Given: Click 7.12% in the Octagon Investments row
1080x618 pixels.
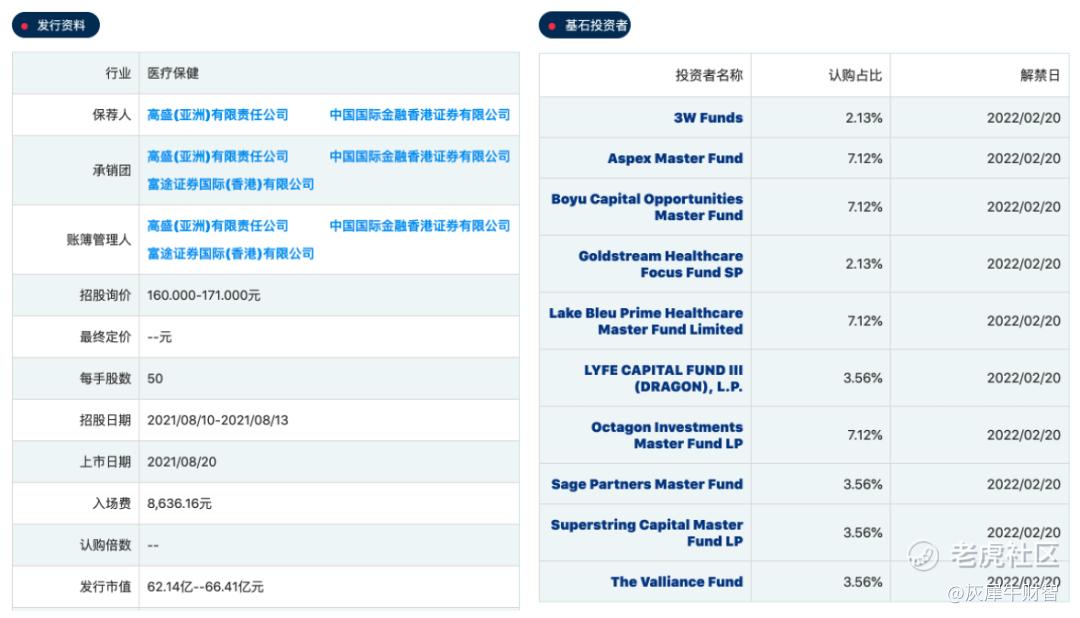Looking at the screenshot, I should tap(865, 435).
